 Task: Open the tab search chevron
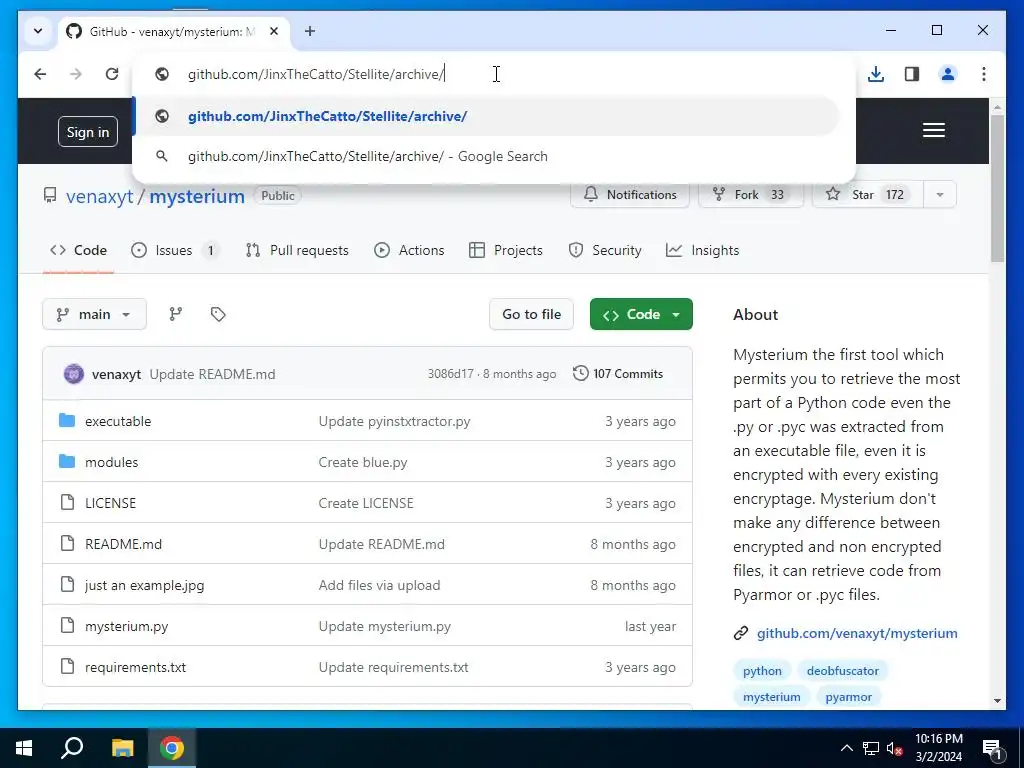pyautogui.click(x=38, y=31)
